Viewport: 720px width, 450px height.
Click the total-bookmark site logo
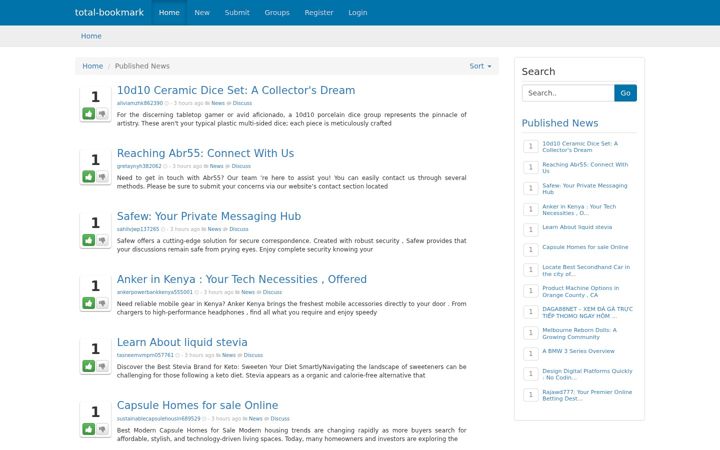click(109, 12)
